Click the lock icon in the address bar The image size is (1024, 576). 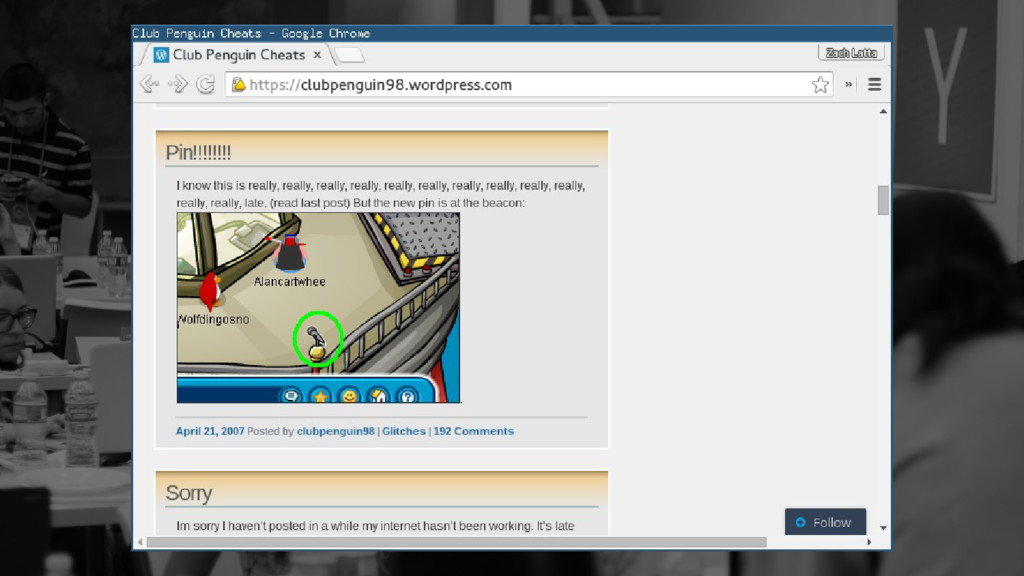coord(238,84)
